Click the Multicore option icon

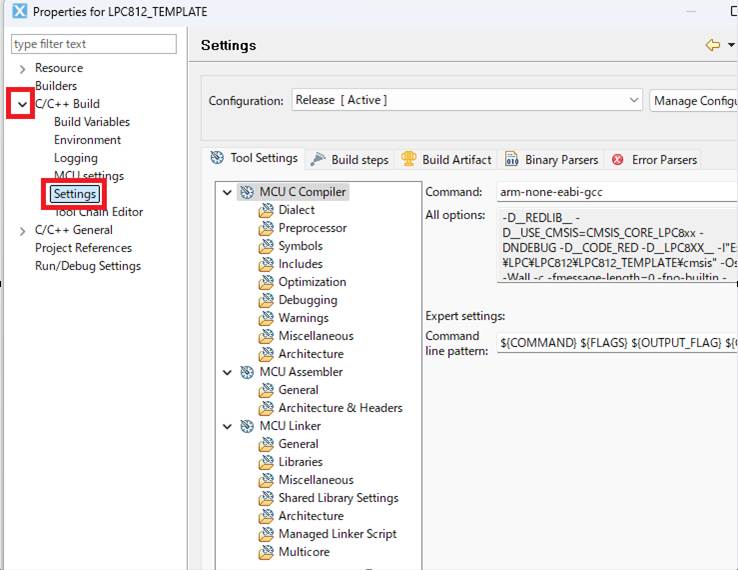tap(266, 552)
